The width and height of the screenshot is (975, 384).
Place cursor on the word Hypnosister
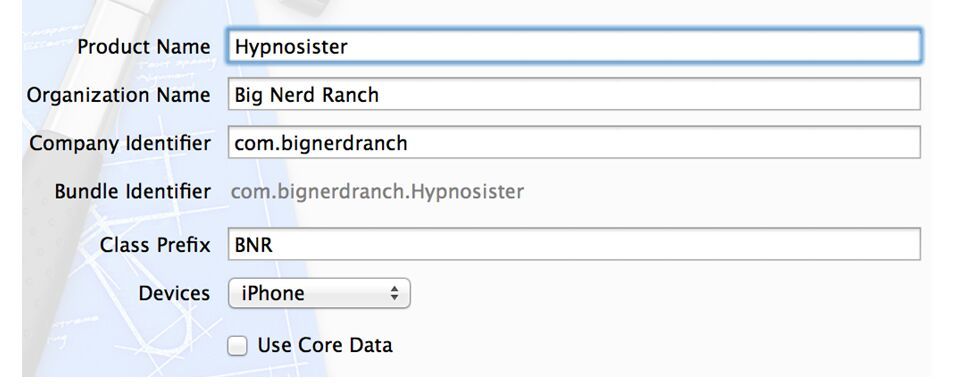point(291,47)
